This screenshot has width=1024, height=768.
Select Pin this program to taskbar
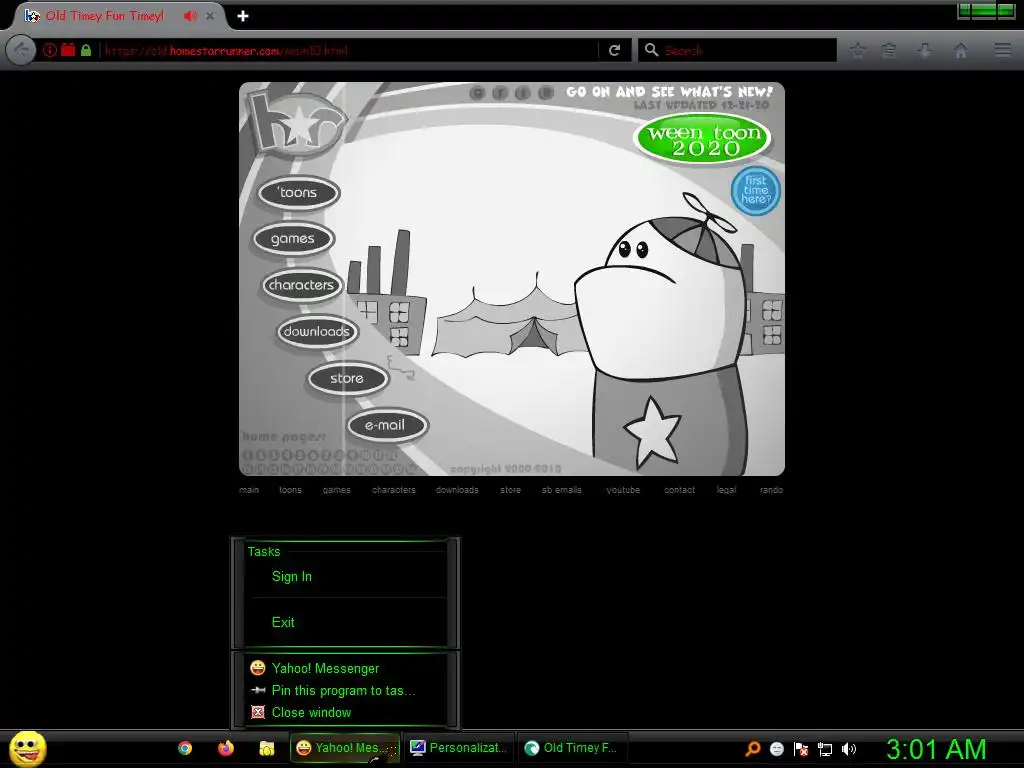pyautogui.click(x=346, y=690)
